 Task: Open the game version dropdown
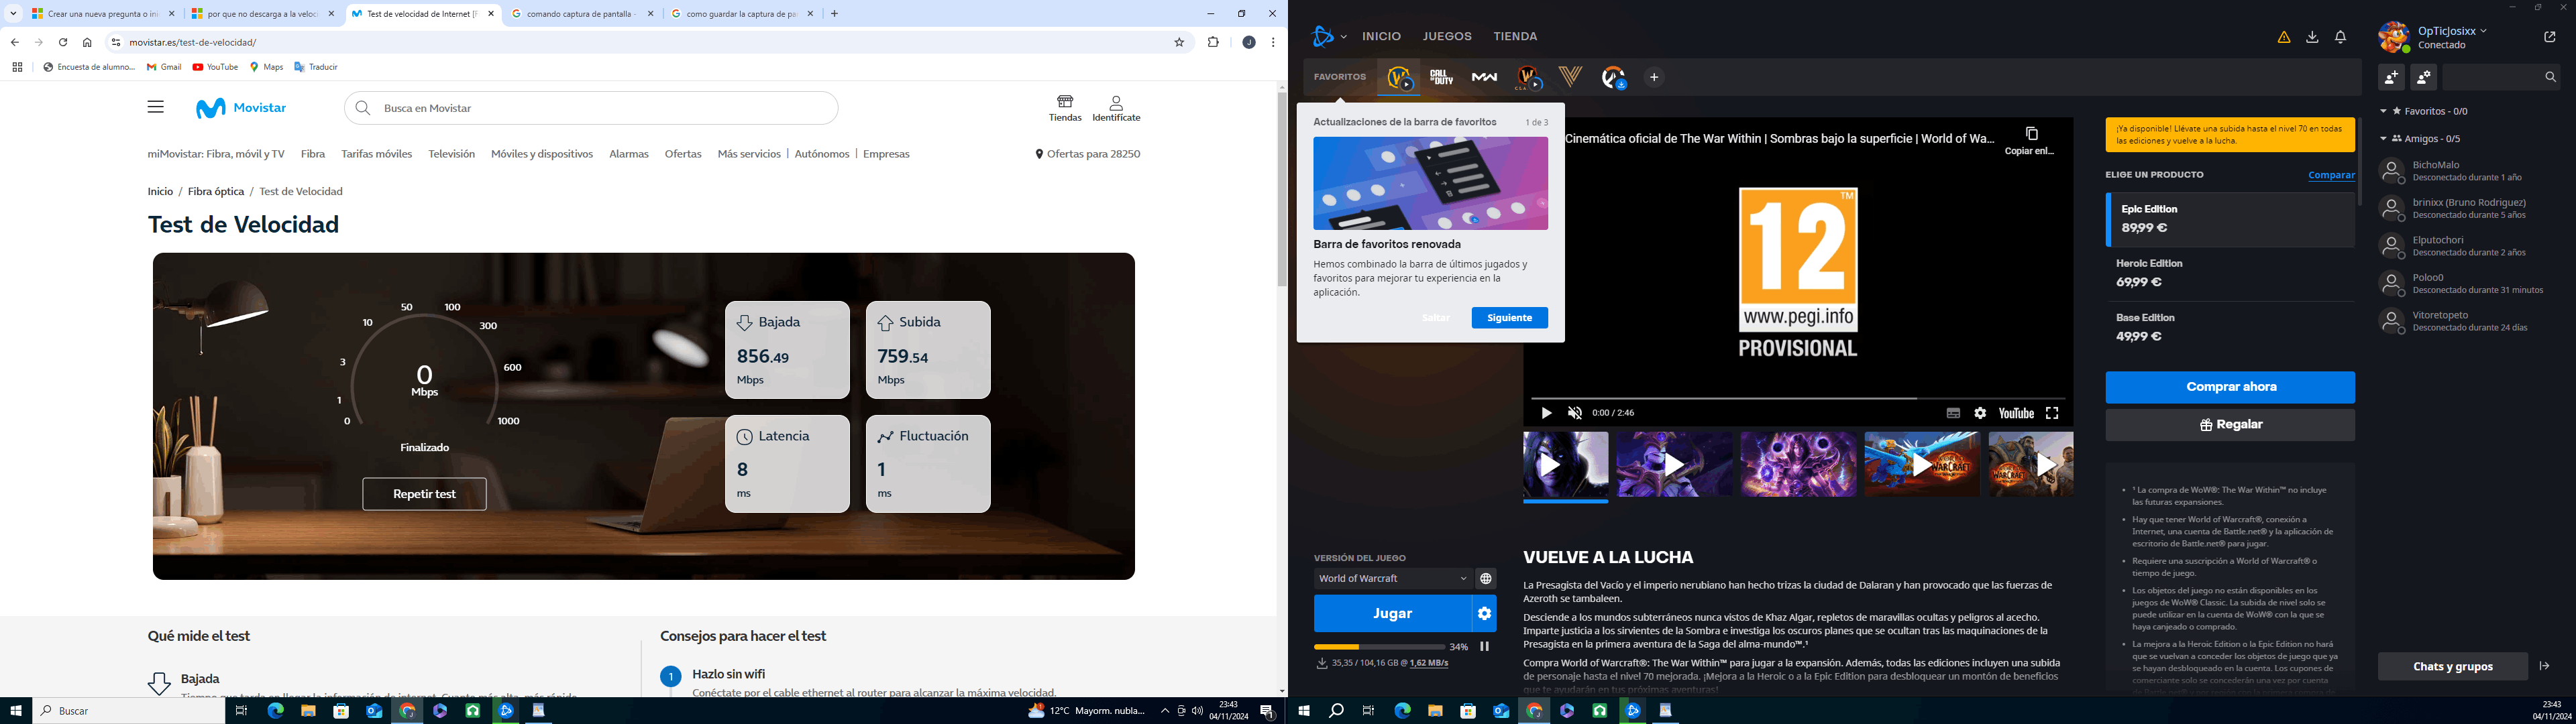[x=1392, y=579]
